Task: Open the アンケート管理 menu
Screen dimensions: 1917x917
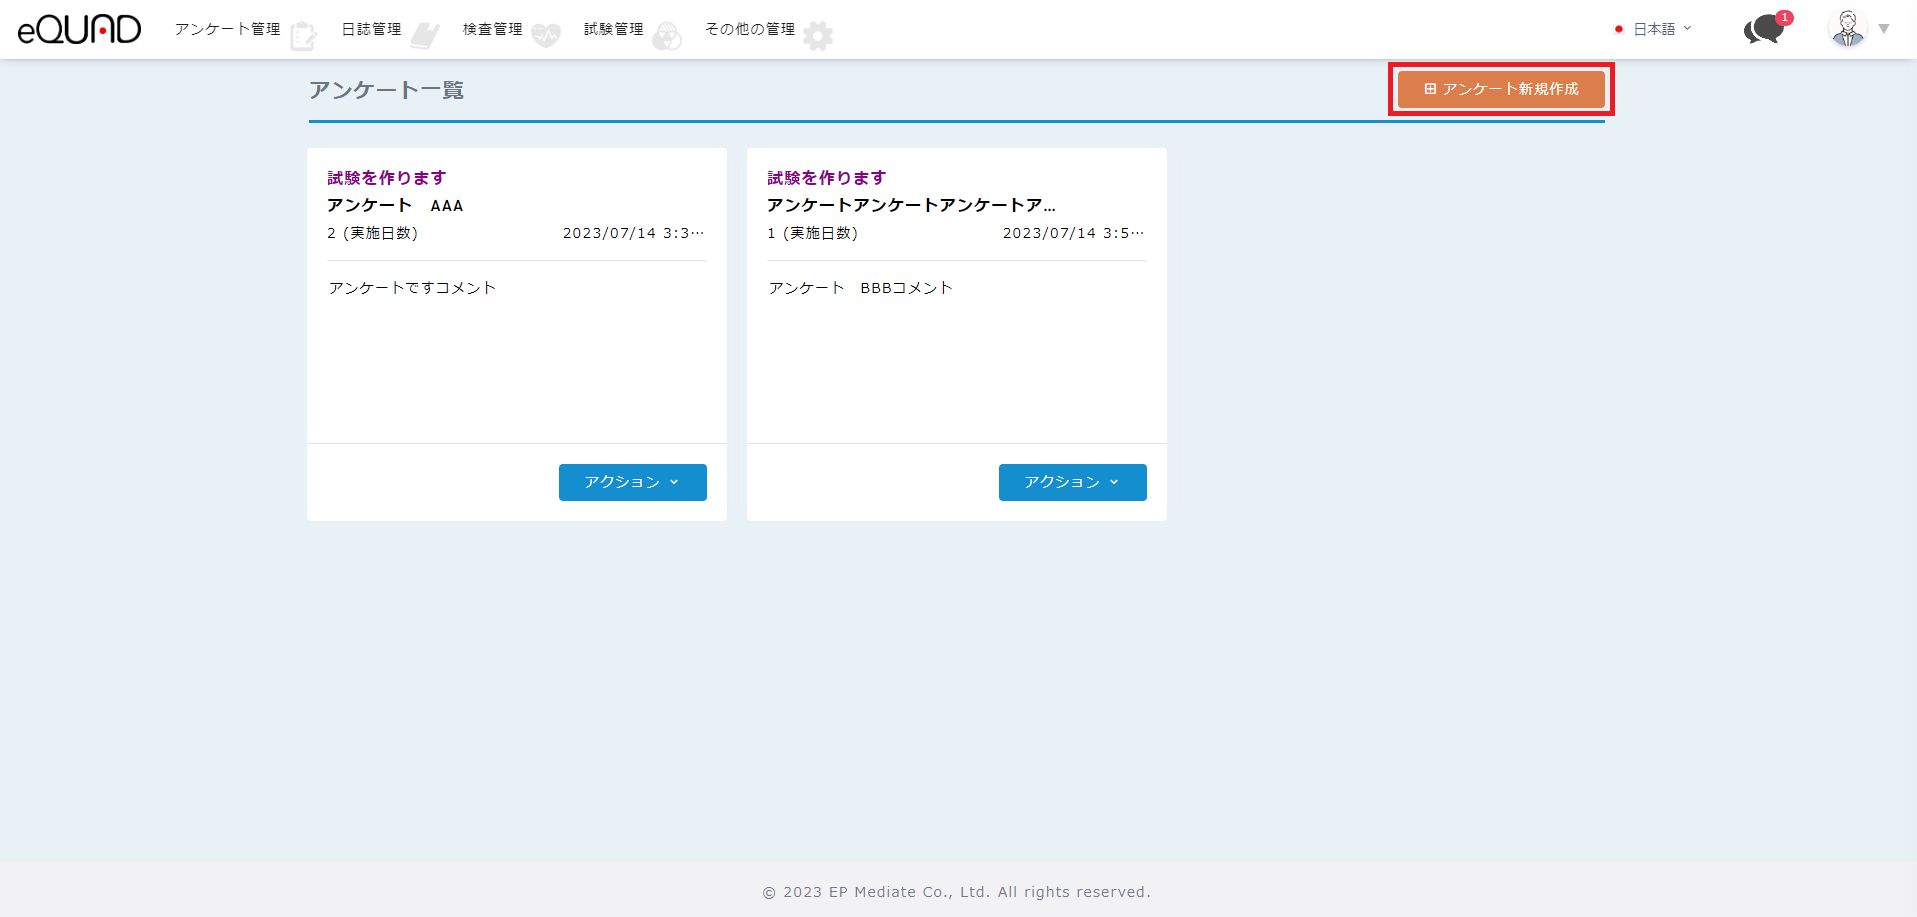Action: click(x=227, y=29)
